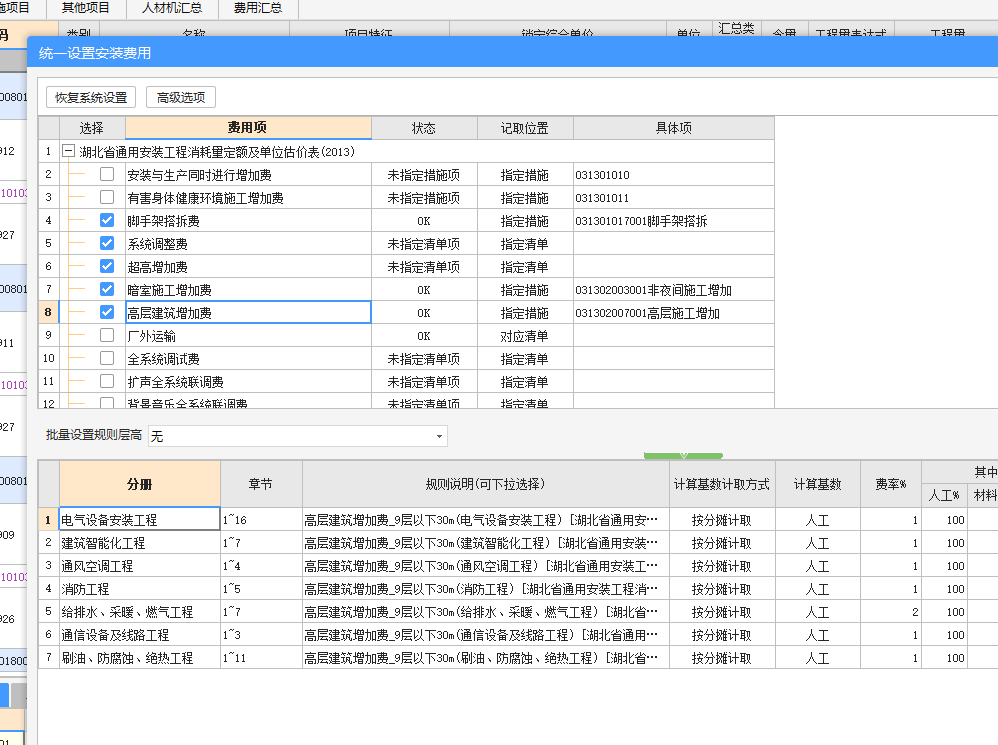
Task: Disable the 暗室施工增加费 checkbox
Action: point(107,289)
